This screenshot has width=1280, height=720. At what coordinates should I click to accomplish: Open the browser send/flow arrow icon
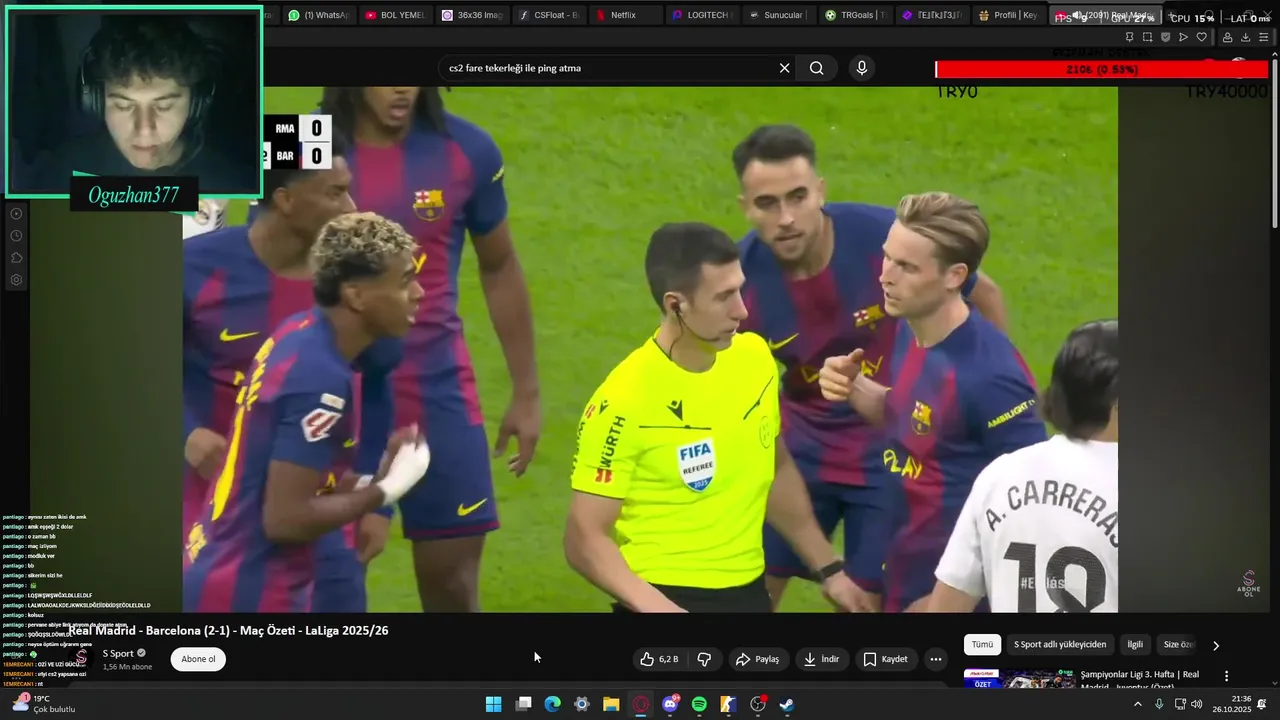1183,37
